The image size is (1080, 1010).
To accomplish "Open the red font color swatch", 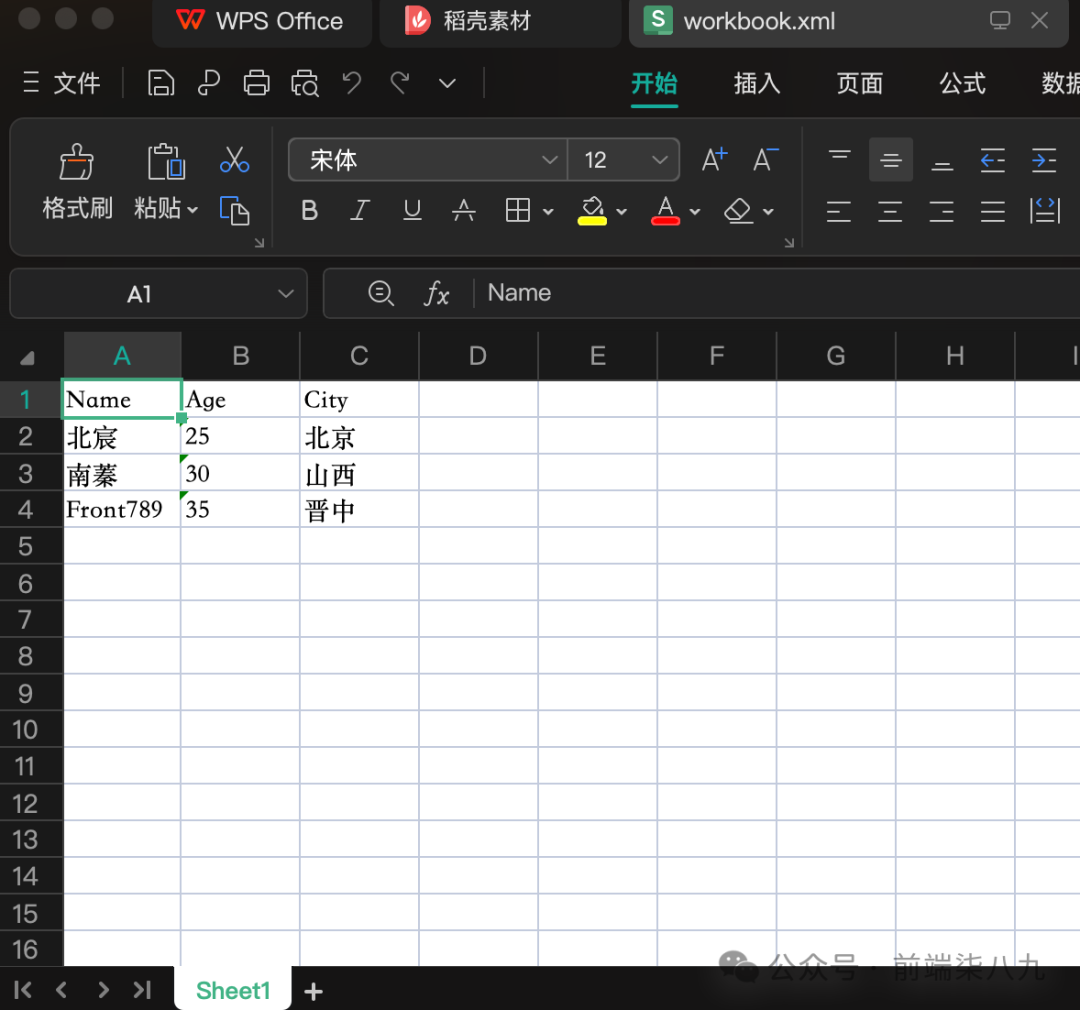I will pos(665,210).
